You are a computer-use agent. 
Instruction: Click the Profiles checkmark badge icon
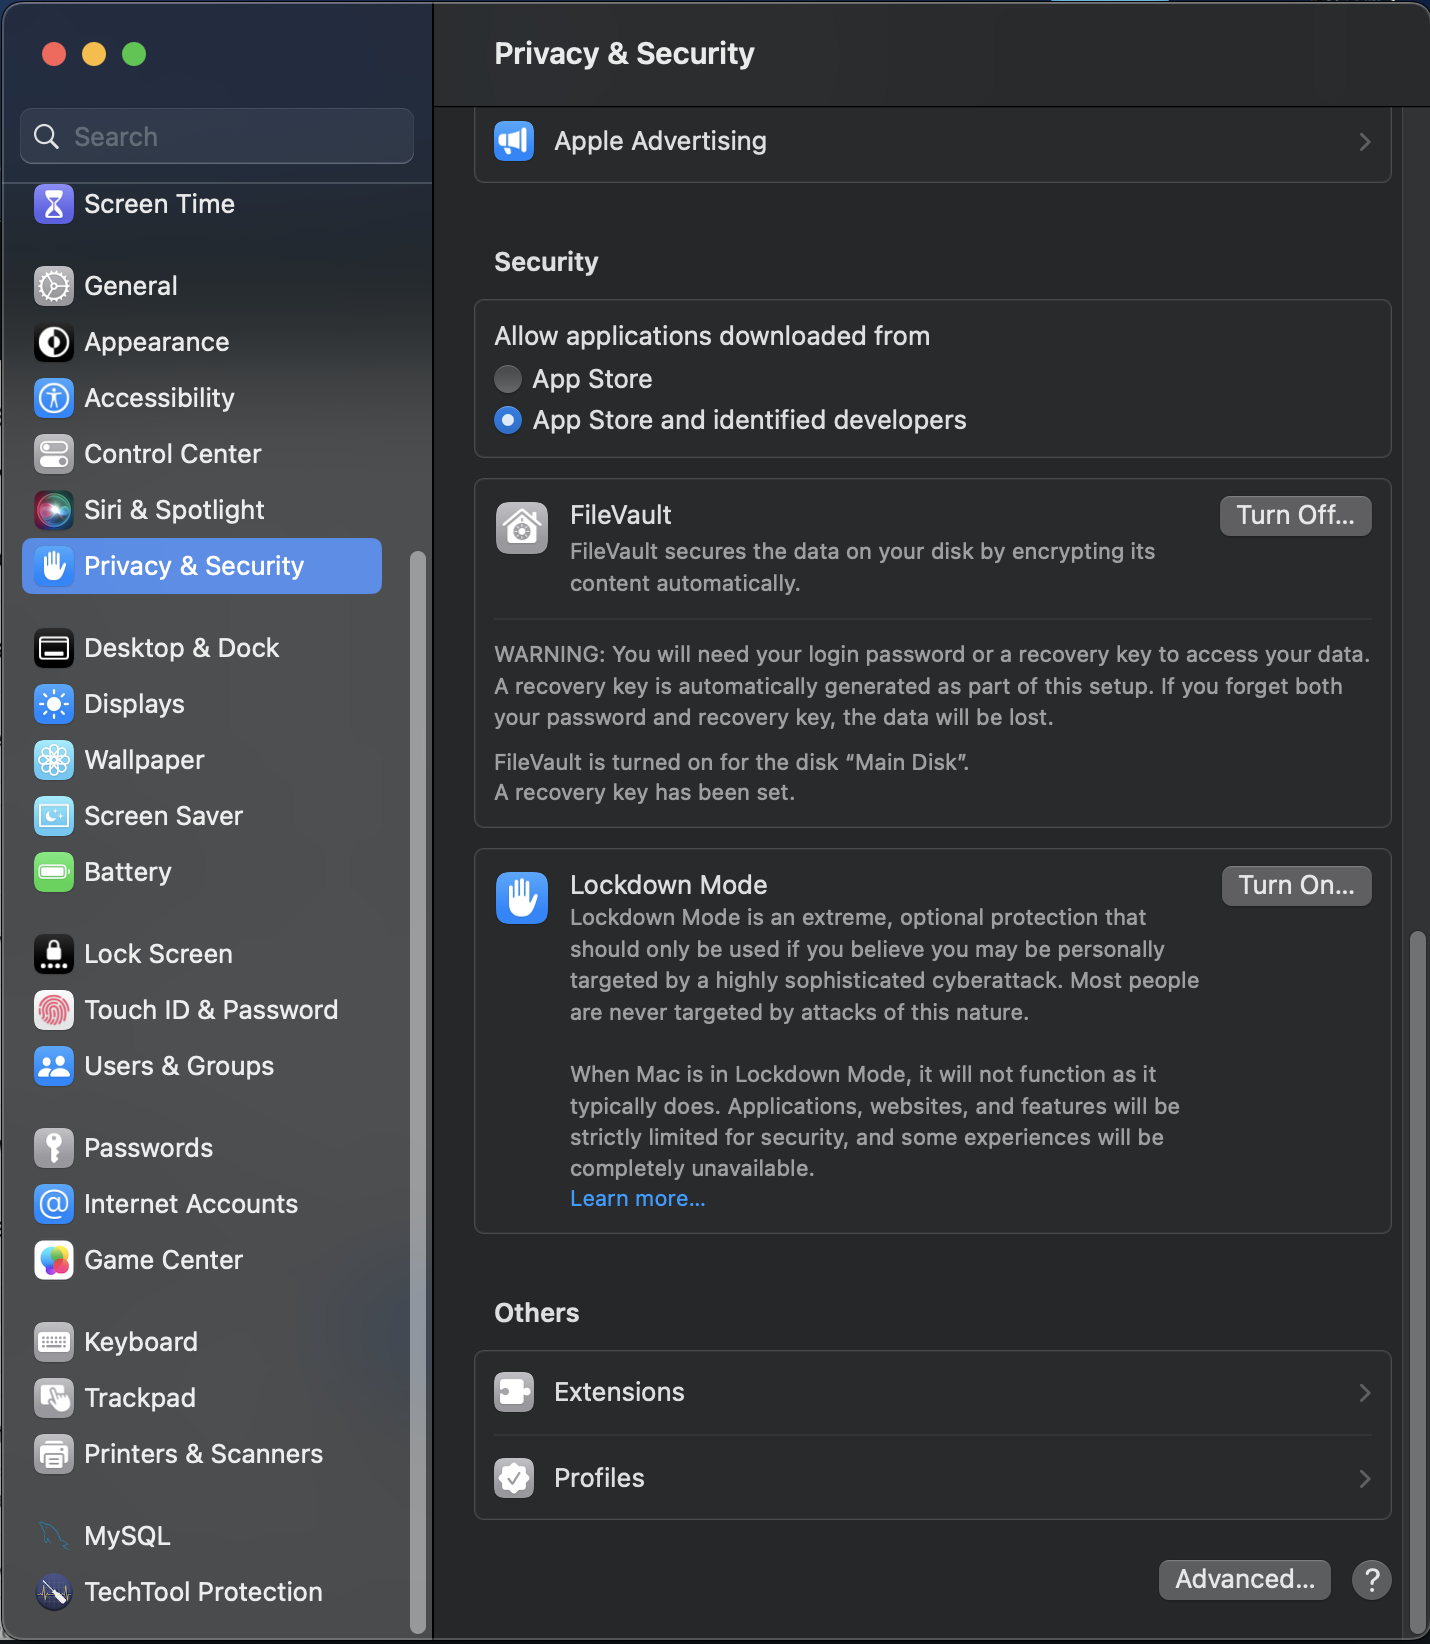click(514, 1478)
